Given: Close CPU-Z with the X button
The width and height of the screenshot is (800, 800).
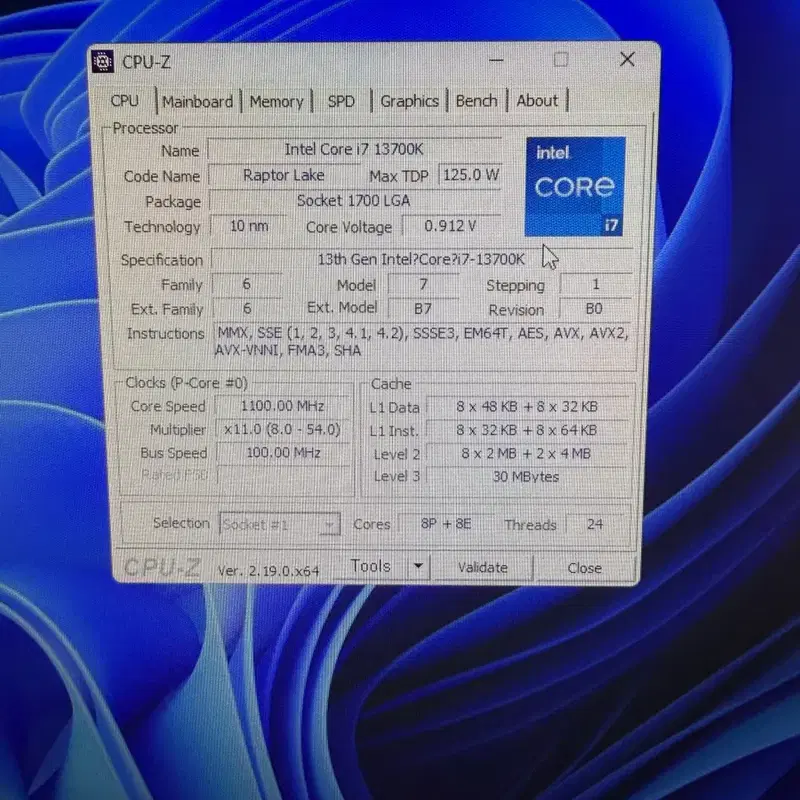Looking at the screenshot, I should [627, 60].
